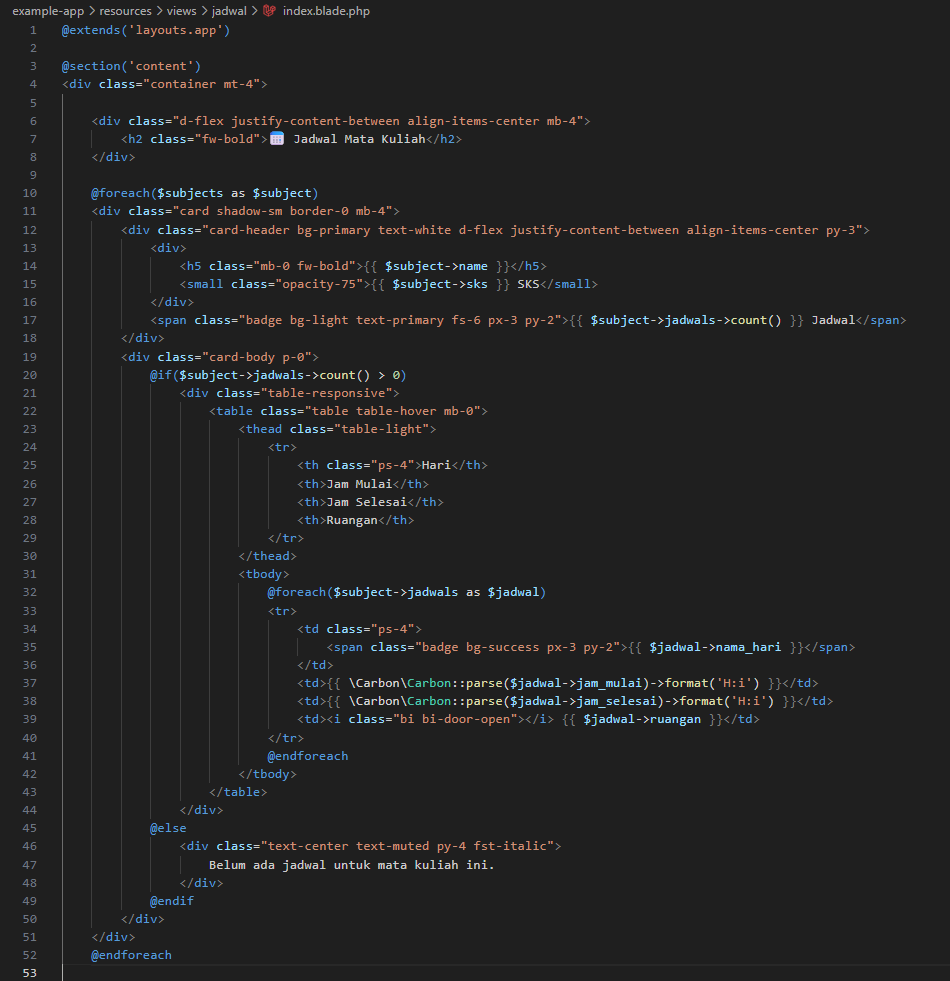
Task: Click the closing </tbody> tag
Action: [267, 775]
